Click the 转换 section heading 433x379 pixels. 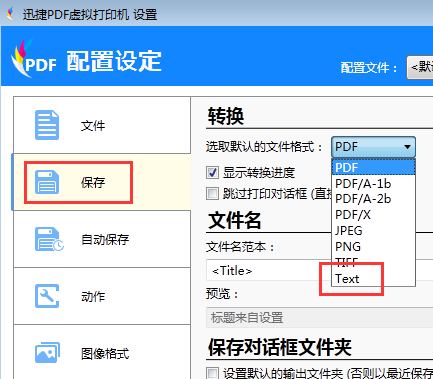tap(226, 116)
